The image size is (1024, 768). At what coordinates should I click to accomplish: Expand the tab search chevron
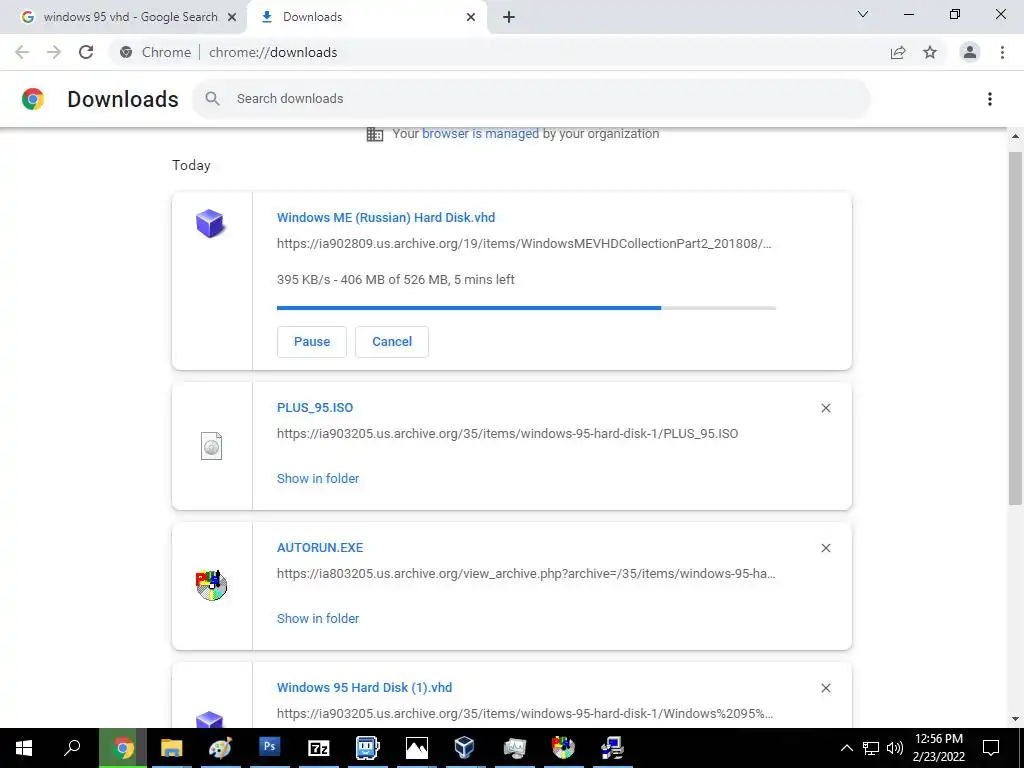click(863, 14)
